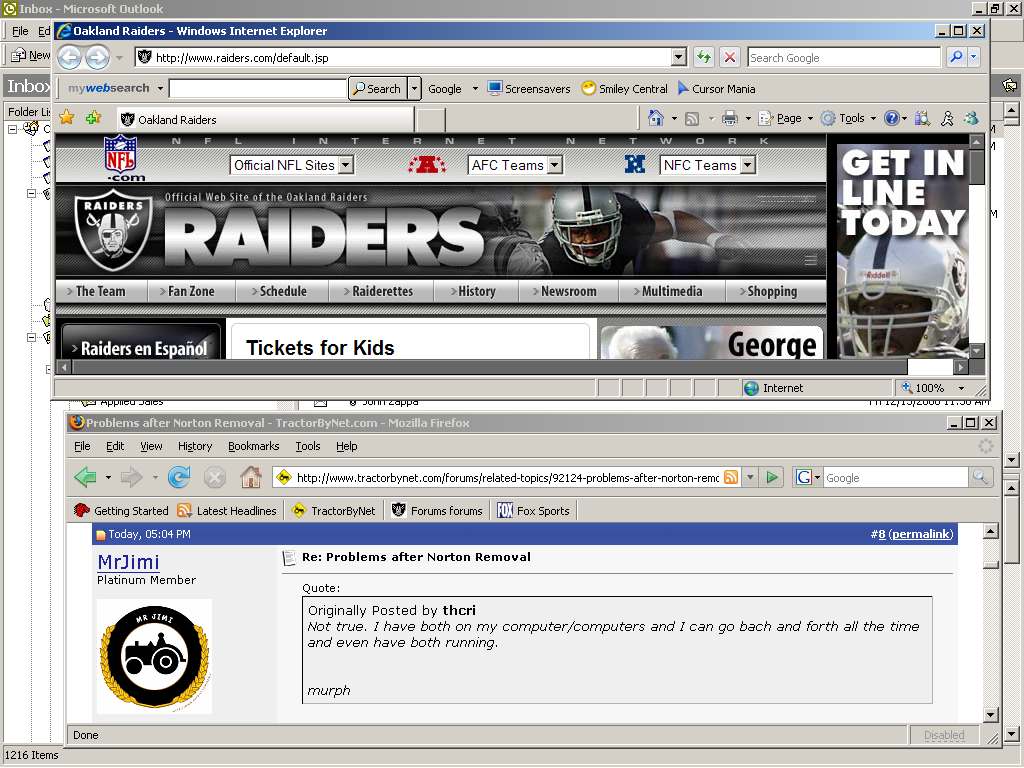This screenshot has height=768, width=1024.
Task: Click the green Go arrow in Firefox
Action: click(772, 477)
